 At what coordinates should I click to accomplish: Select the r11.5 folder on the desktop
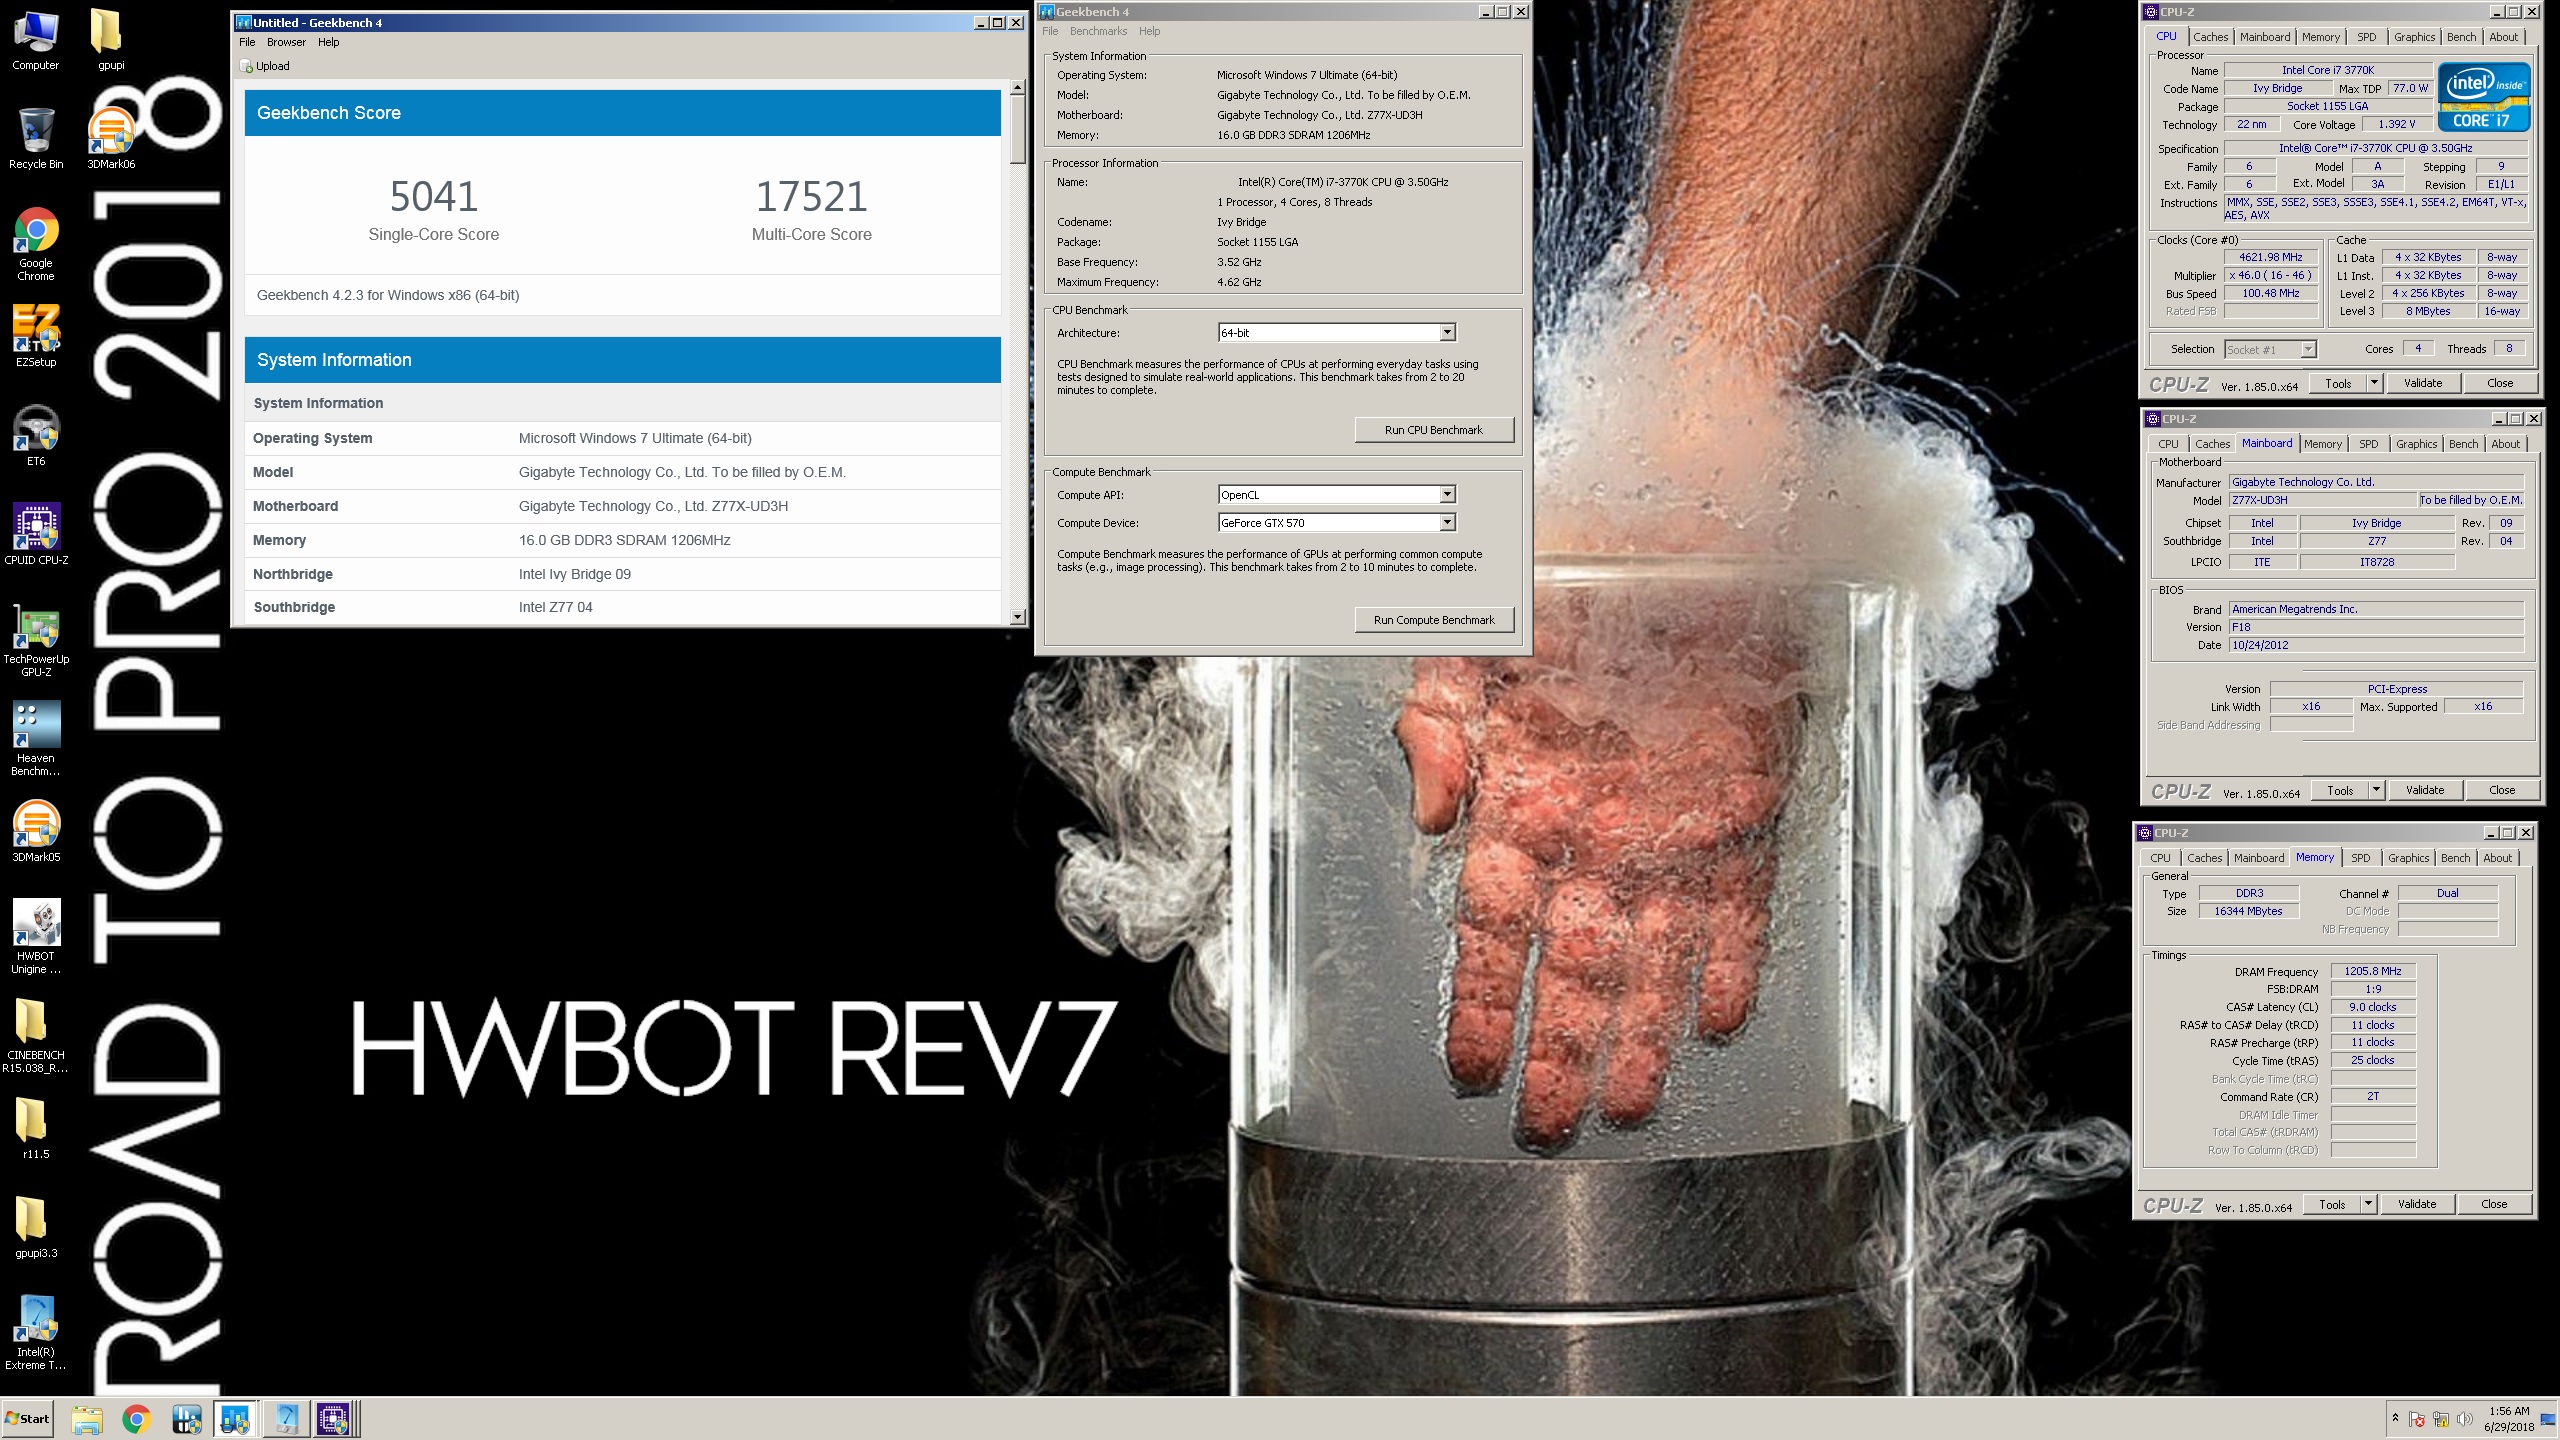point(36,1128)
